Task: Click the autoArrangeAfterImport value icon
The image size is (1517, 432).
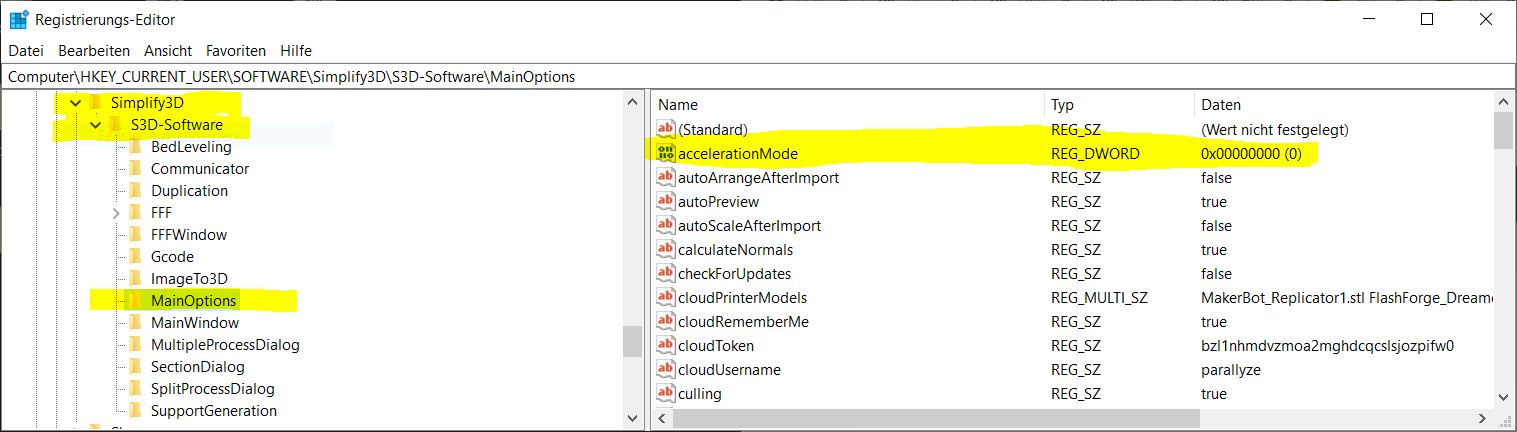Action: (x=666, y=177)
